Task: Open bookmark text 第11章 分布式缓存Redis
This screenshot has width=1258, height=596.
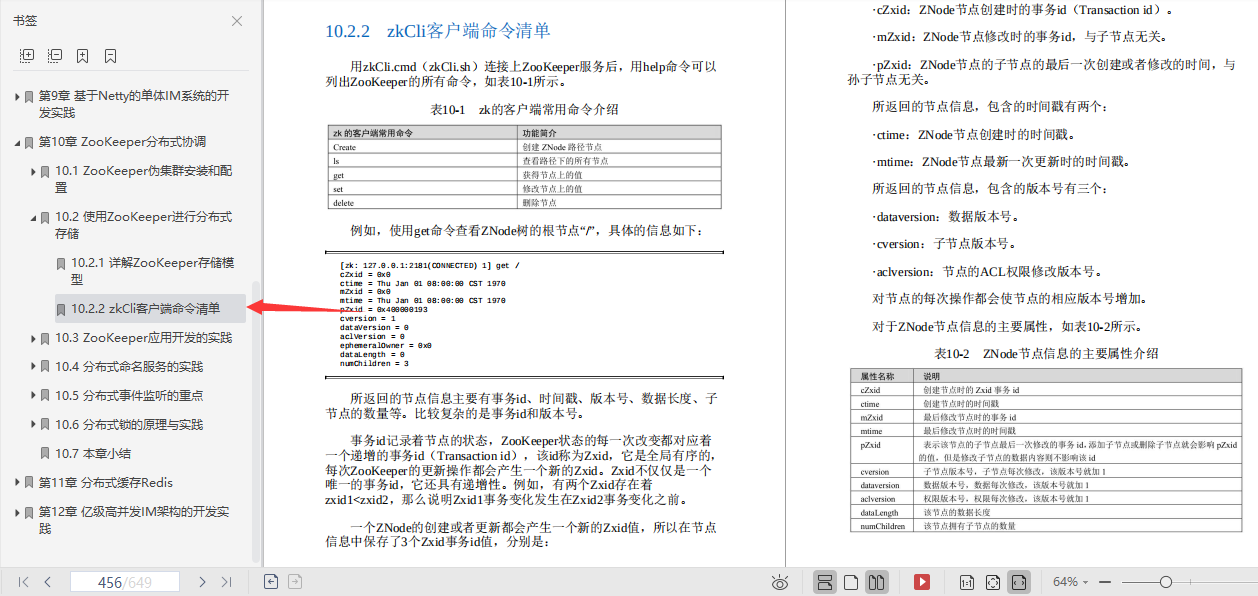Action: (106, 482)
